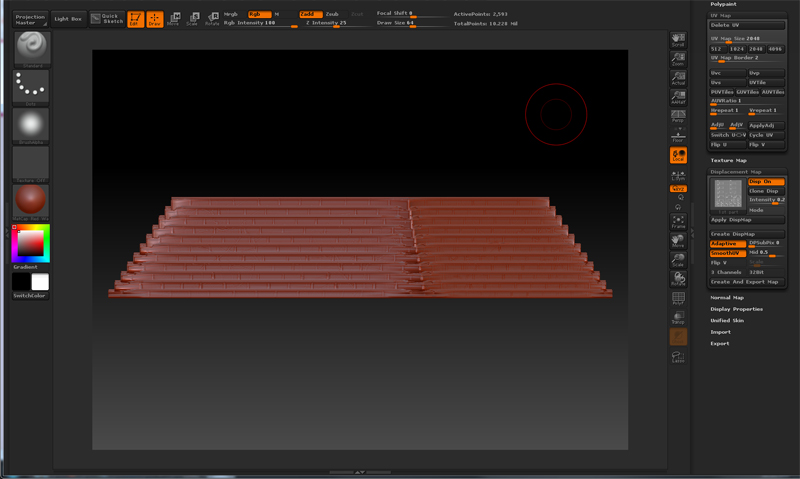Screen dimensions: 800x479
Task: Open the Polypaint subpalette
Action: click(x=724, y=5)
